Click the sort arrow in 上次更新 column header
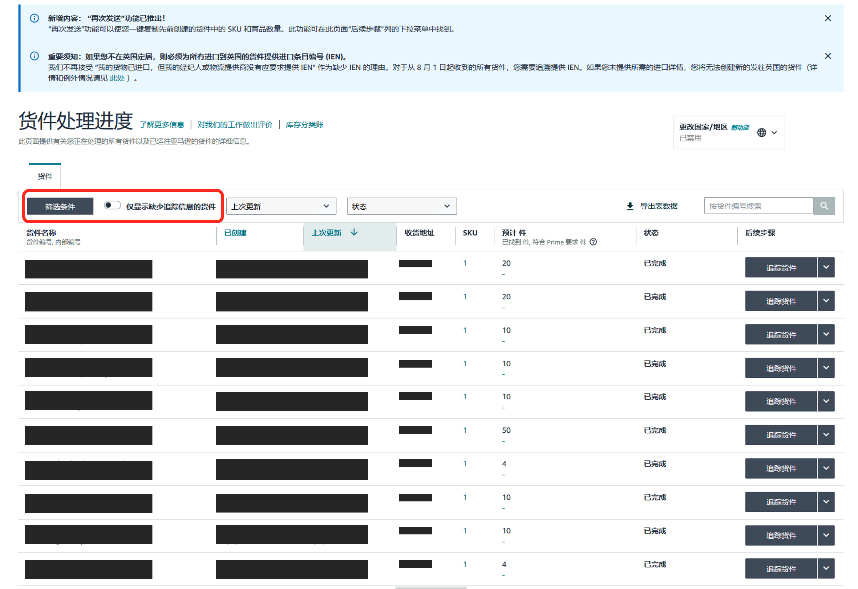Screen dimensions: 858x589 coord(354,233)
